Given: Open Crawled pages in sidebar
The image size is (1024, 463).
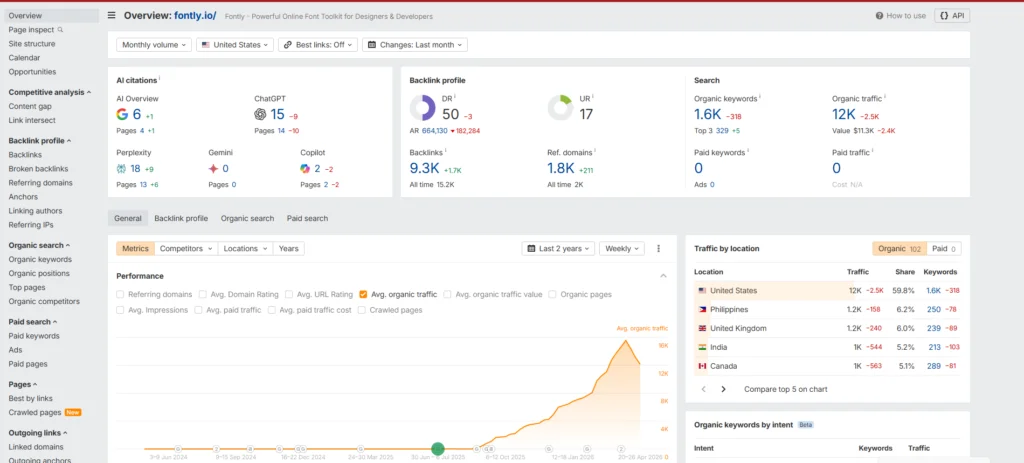Looking at the screenshot, I should coord(35,412).
